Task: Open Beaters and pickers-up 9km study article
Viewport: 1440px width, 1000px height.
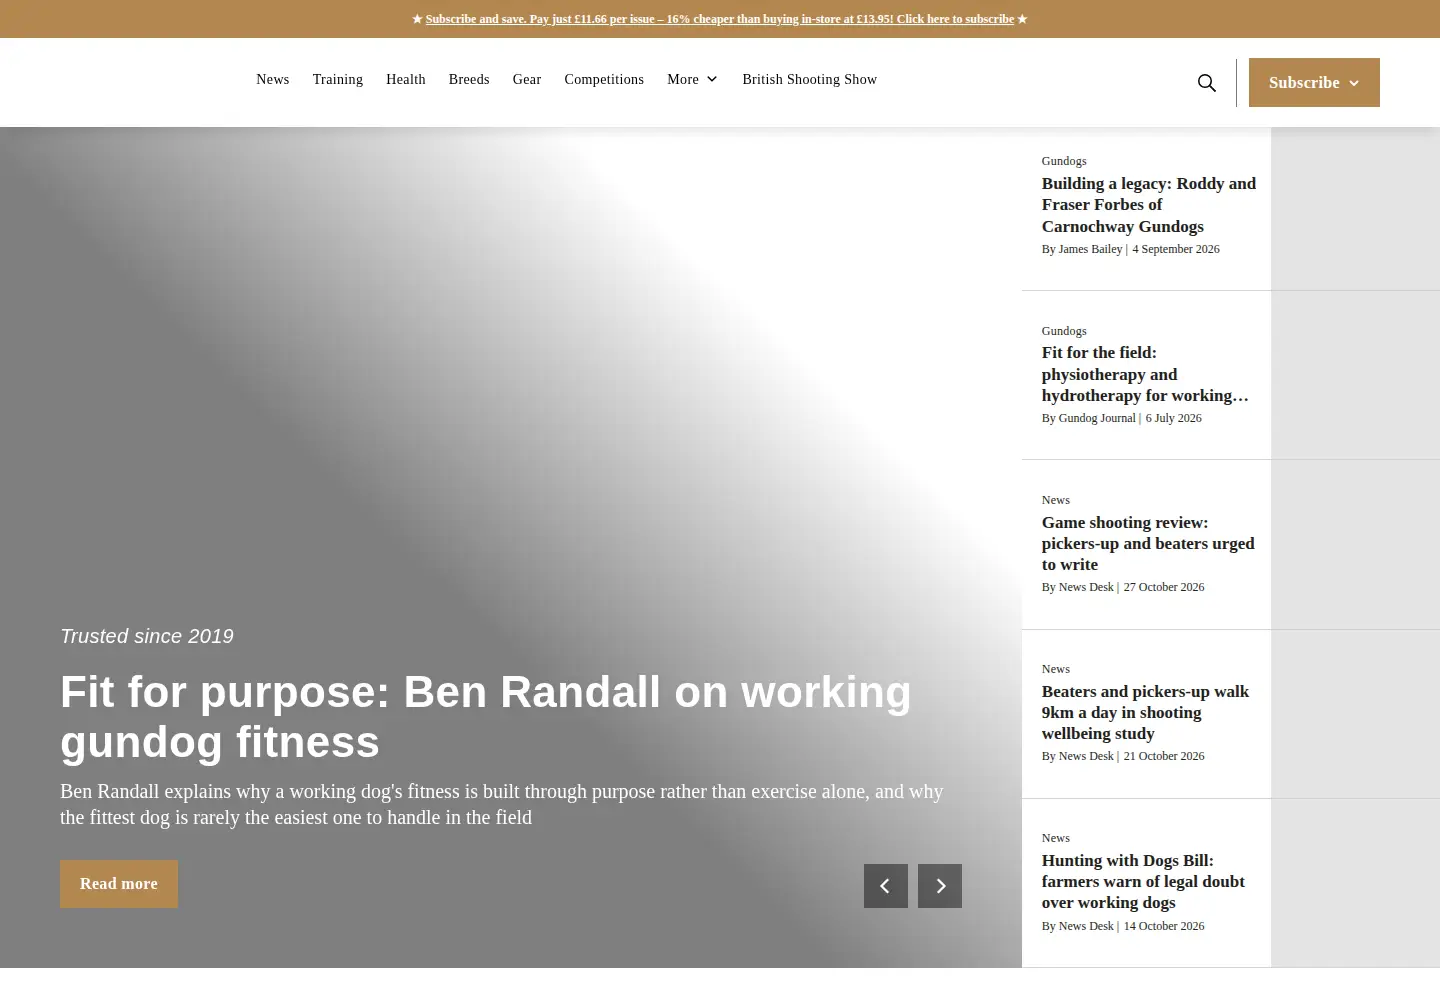Action: [1146, 712]
